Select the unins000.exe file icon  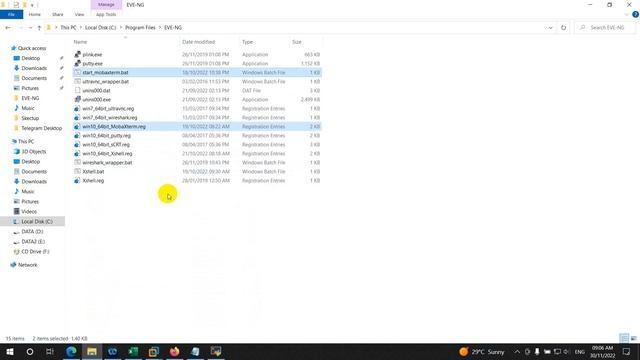[x=78, y=100]
